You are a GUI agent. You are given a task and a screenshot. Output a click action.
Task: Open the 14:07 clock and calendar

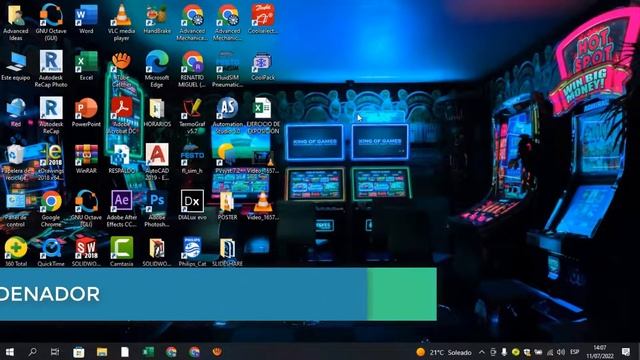click(x=600, y=352)
